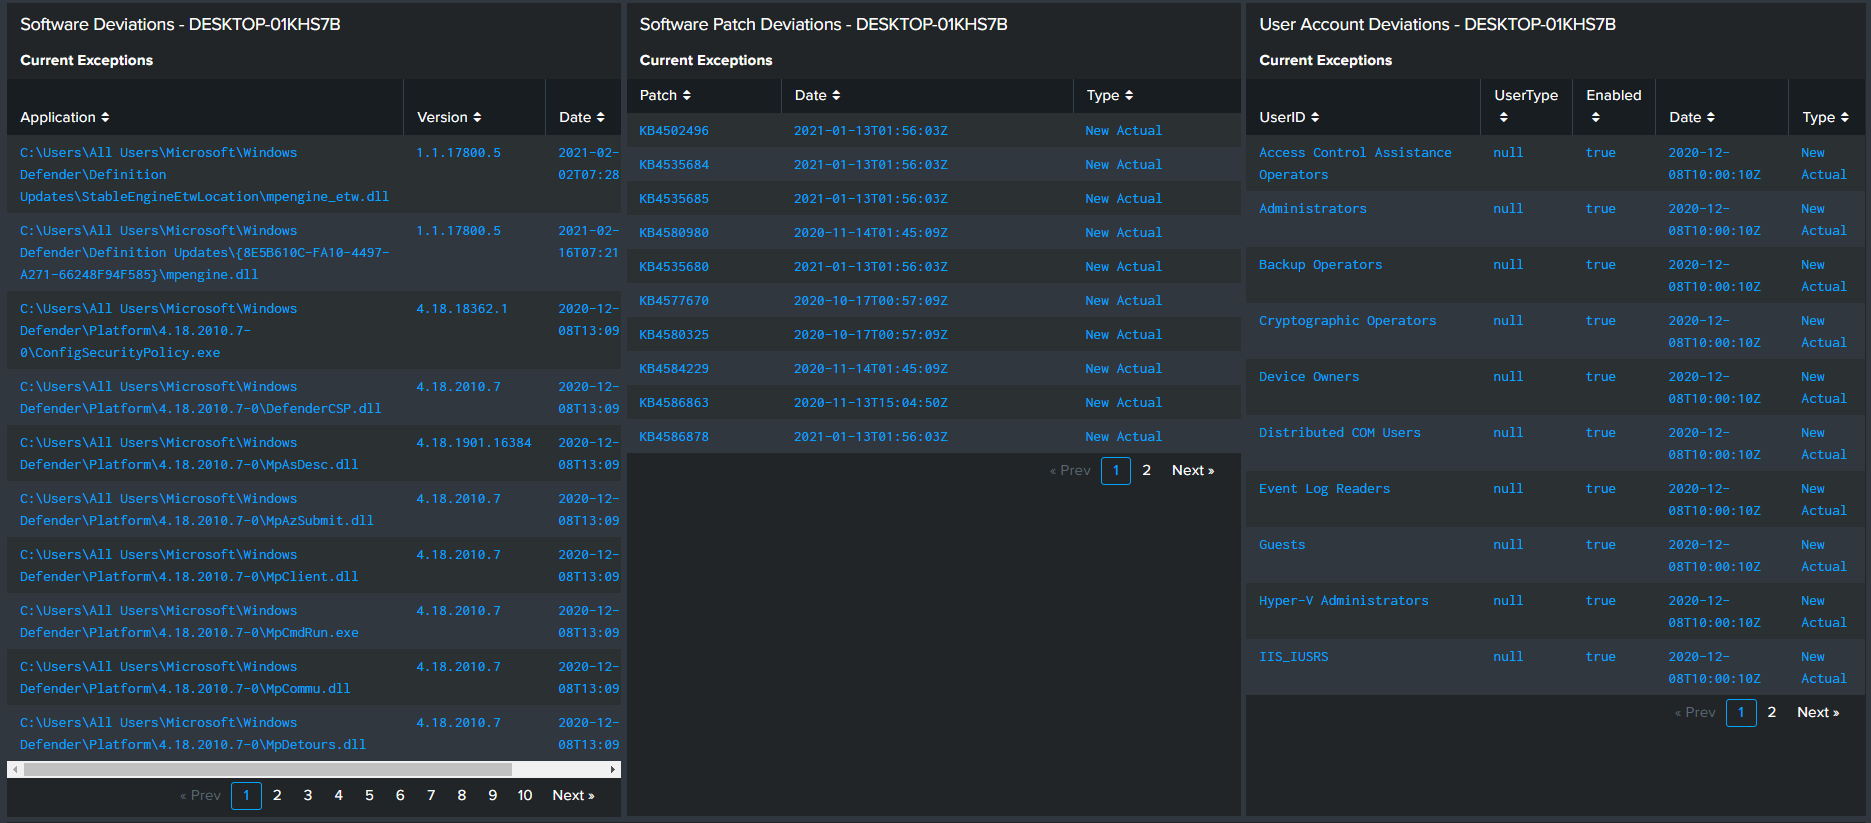Image resolution: width=1871 pixels, height=823 pixels.
Task: Sort patch table by Date column
Action: click(x=817, y=95)
